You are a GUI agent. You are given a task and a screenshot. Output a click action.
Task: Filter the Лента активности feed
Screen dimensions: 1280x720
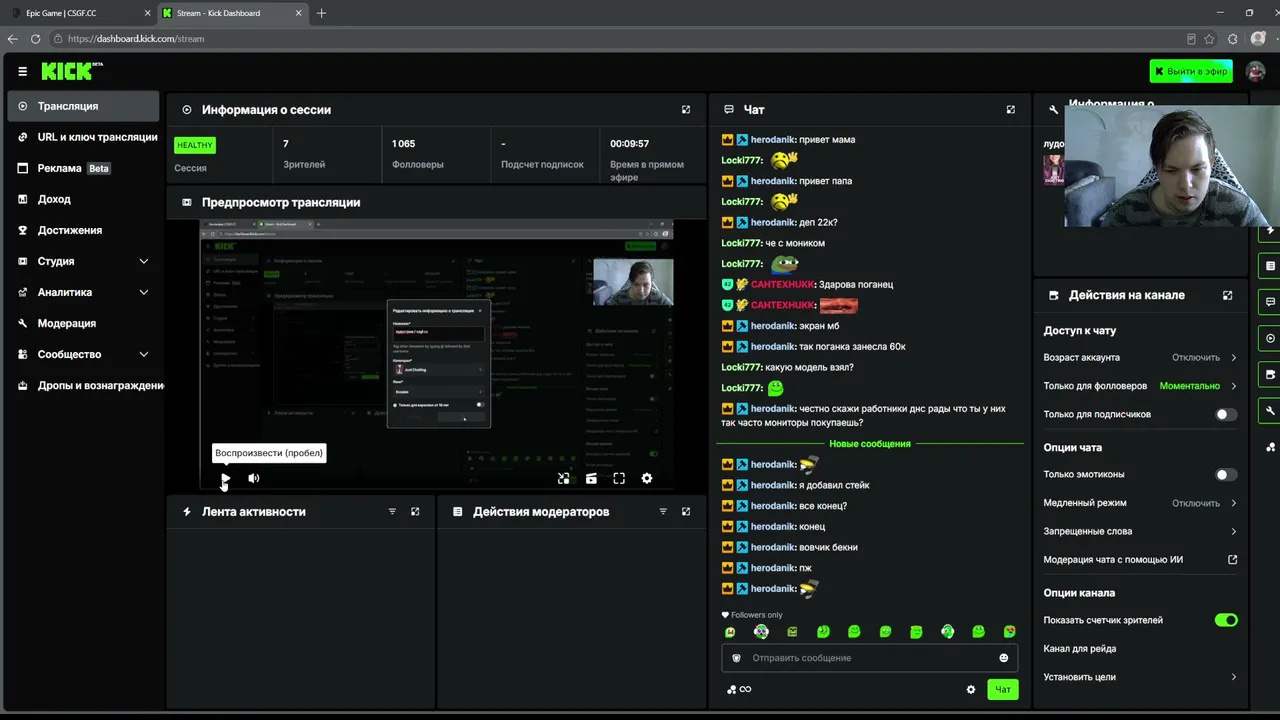point(392,512)
